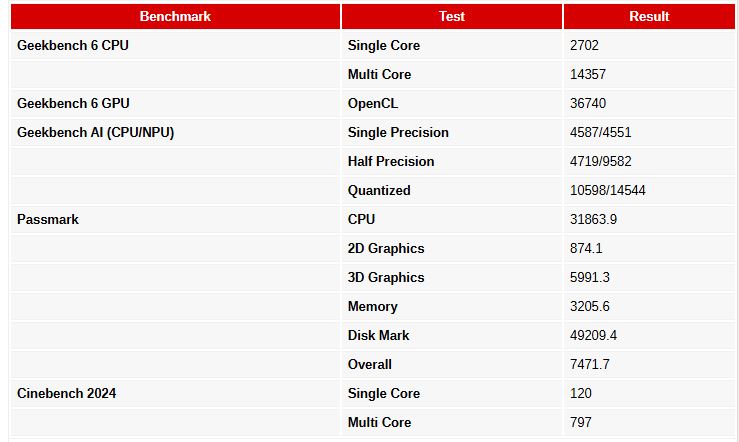Click the Passmark CPU result 31863.9
Image resolution: width=739 pixels, height=442 pixels.
pyautogui.click(x=593, y=219)
